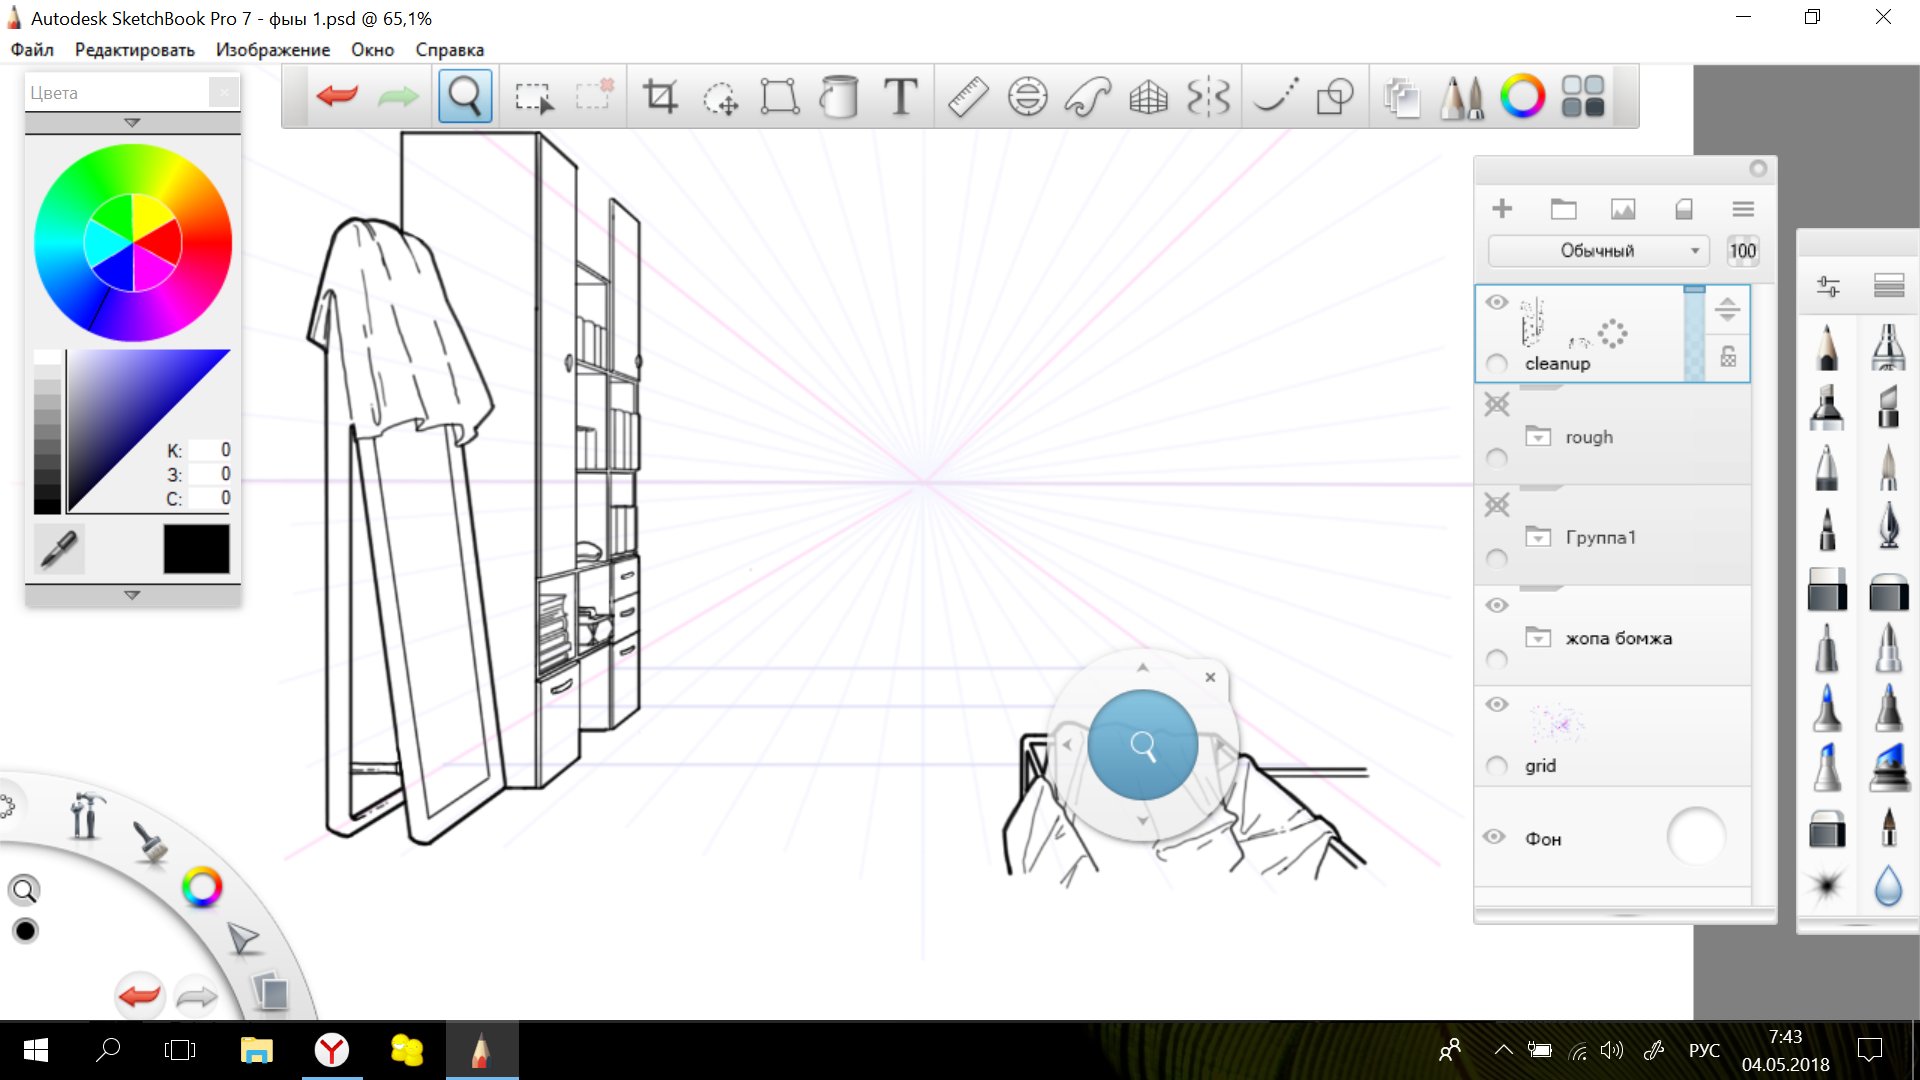
Task: Add a new layer with the plus button
Action: [x=1503, y=209]
